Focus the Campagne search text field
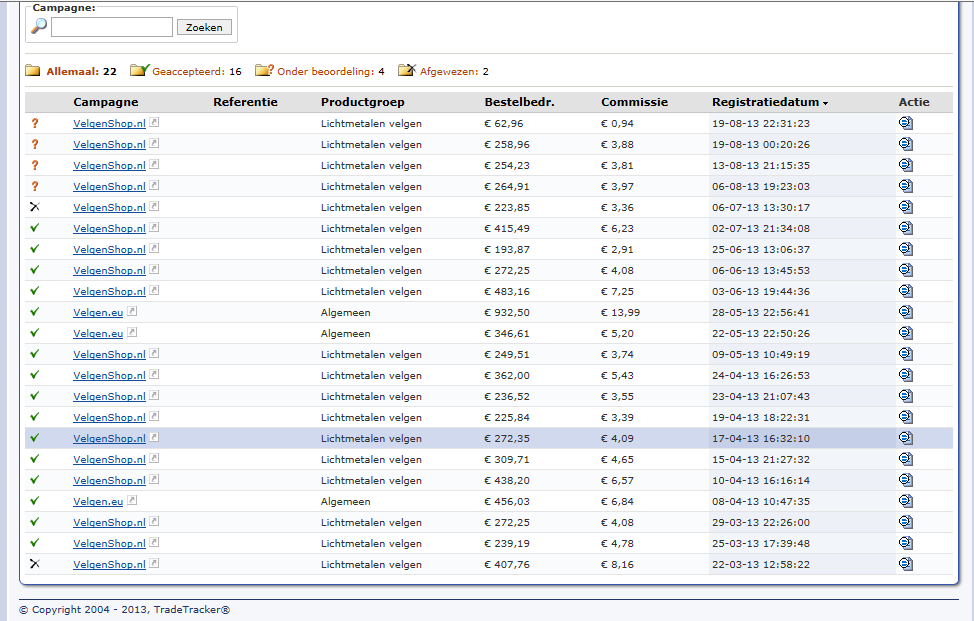Viewport: 974px width, 621px height. point(112,27)
